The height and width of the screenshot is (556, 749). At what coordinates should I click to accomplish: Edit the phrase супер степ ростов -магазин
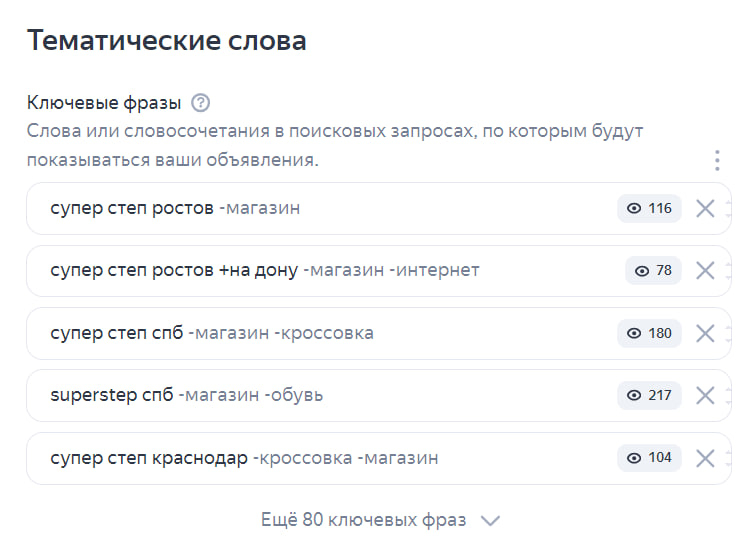point(175,209)
